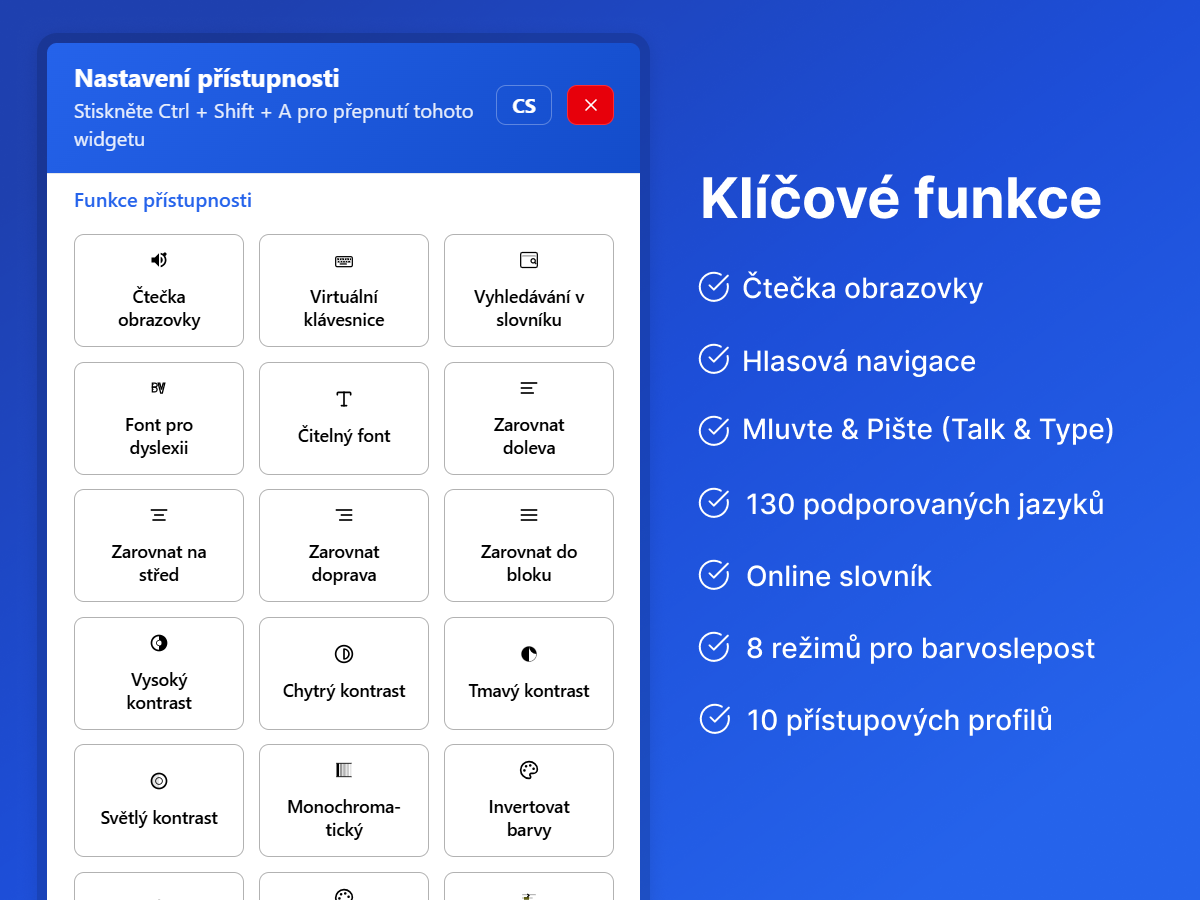Enable Font pro dyslexii
Screen dimensions: 1200x900
[x=159, y=418]
